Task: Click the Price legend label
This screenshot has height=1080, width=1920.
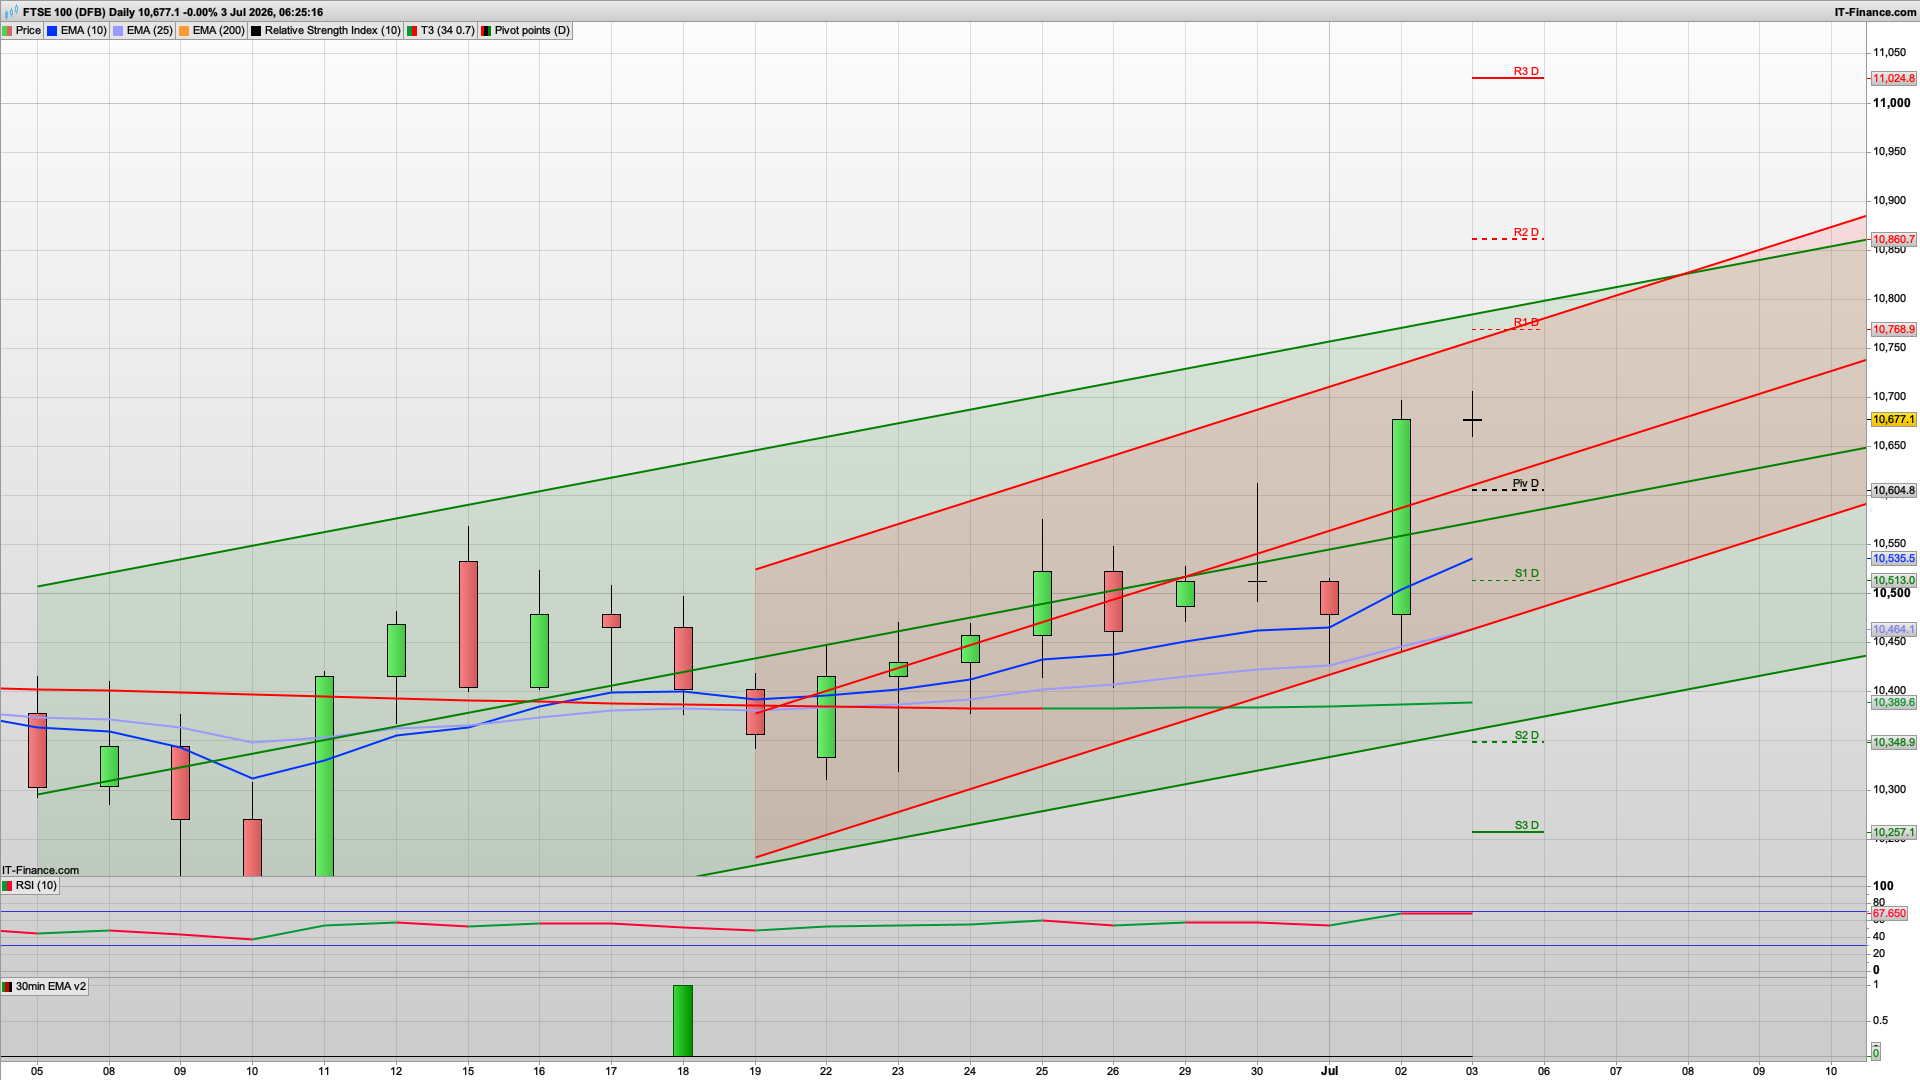Action: [x=22, y=30]
